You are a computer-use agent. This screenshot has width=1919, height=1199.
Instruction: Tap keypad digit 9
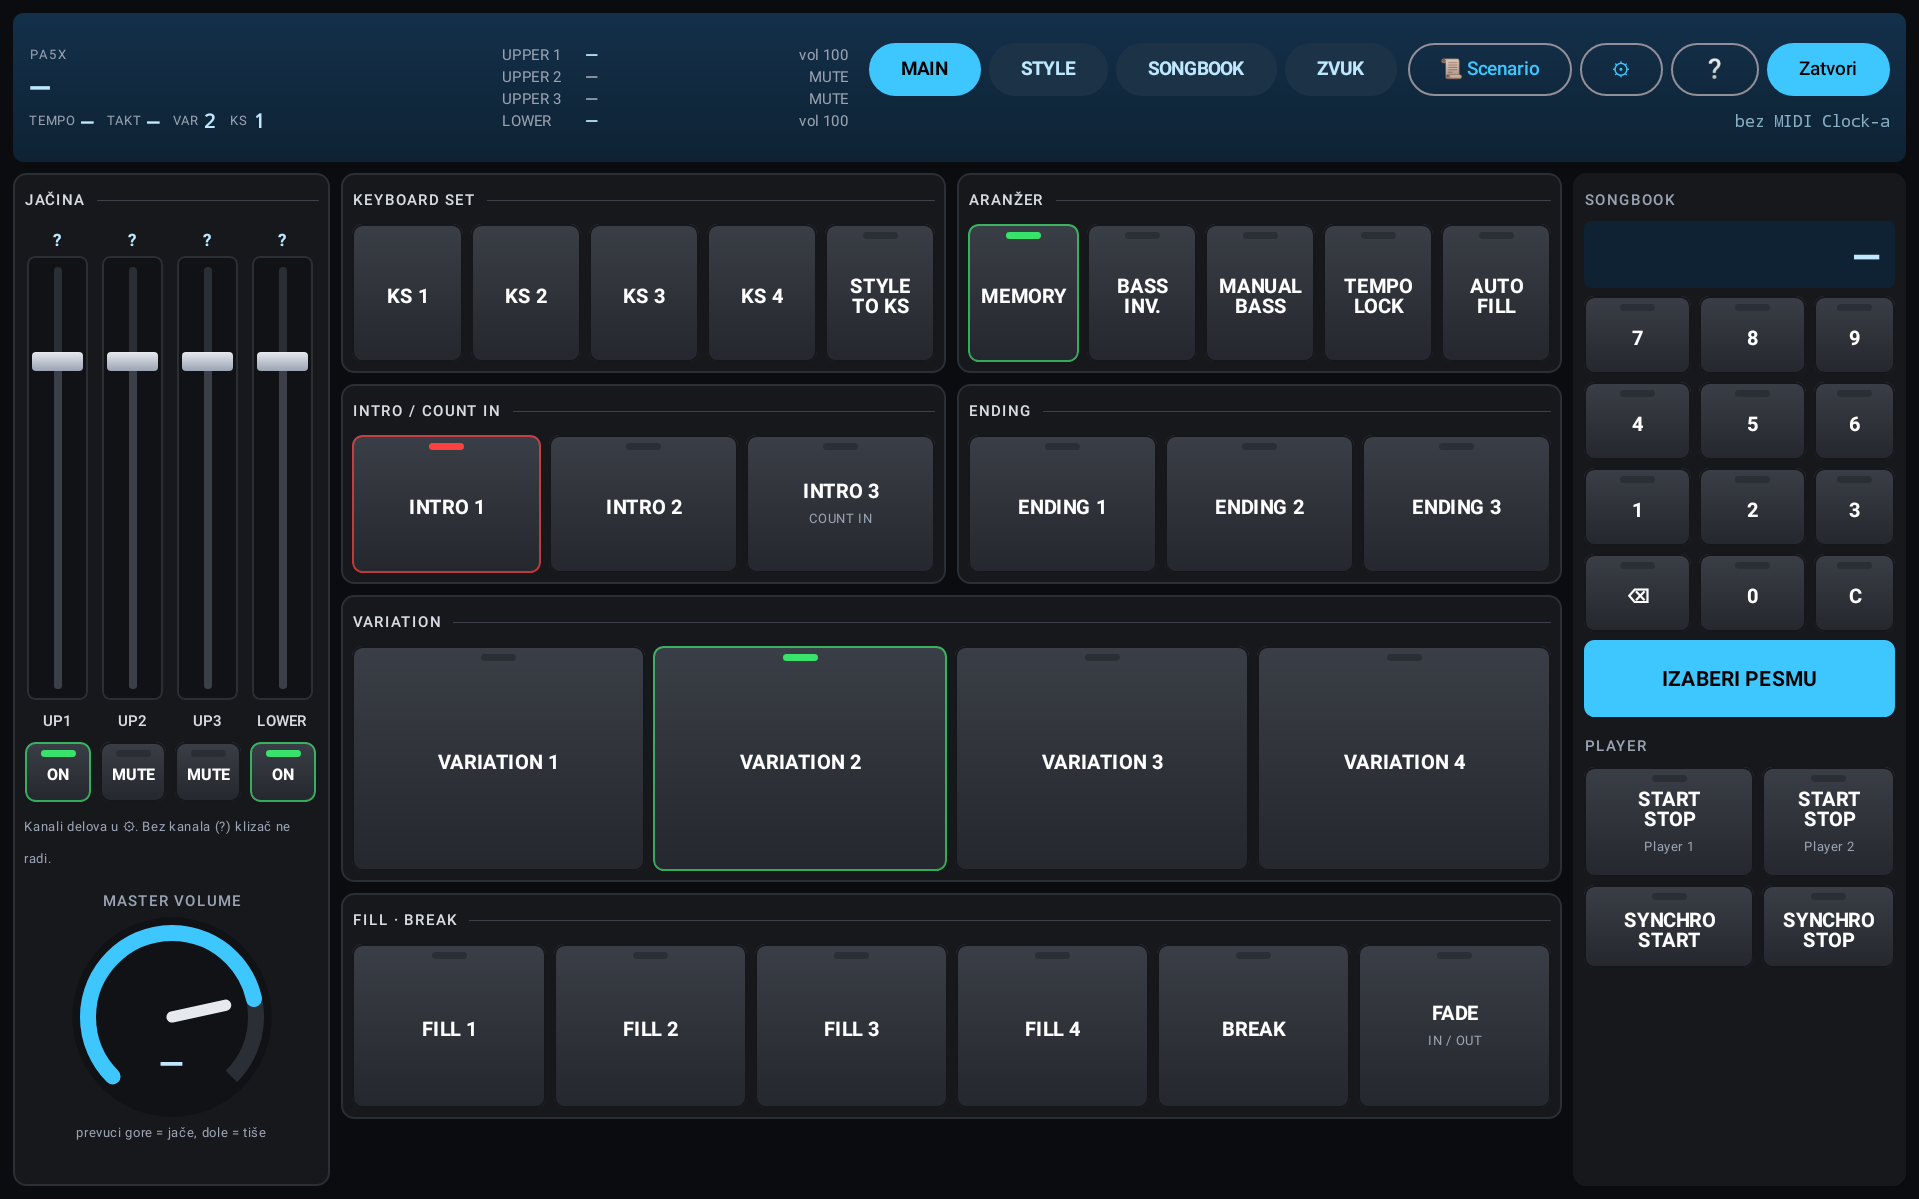pos(1854,335)
